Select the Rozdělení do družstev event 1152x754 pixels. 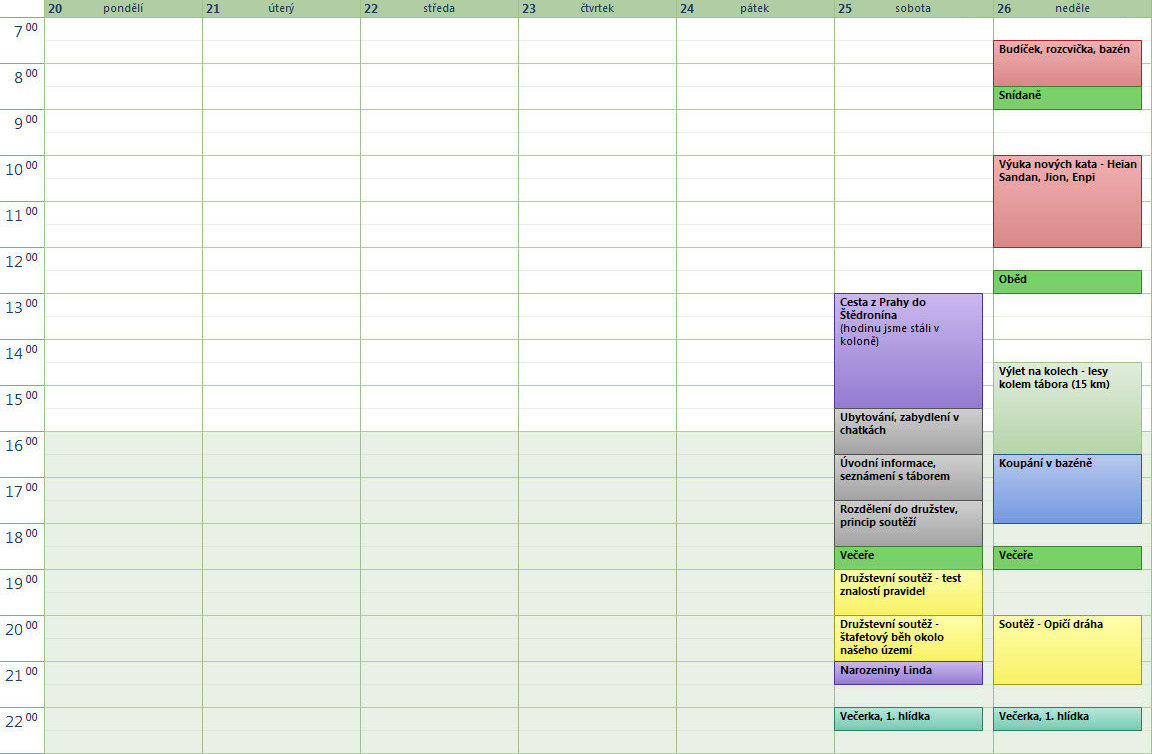908,523
